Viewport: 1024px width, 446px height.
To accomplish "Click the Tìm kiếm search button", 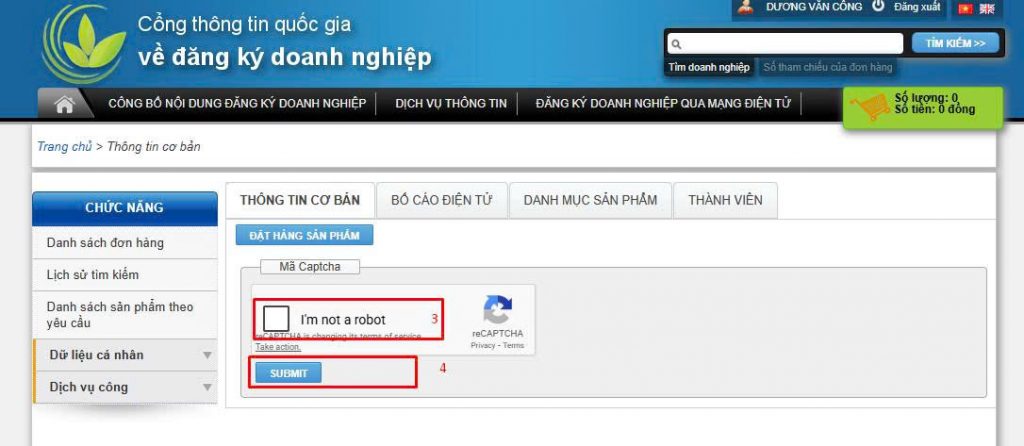I will 955,43.
